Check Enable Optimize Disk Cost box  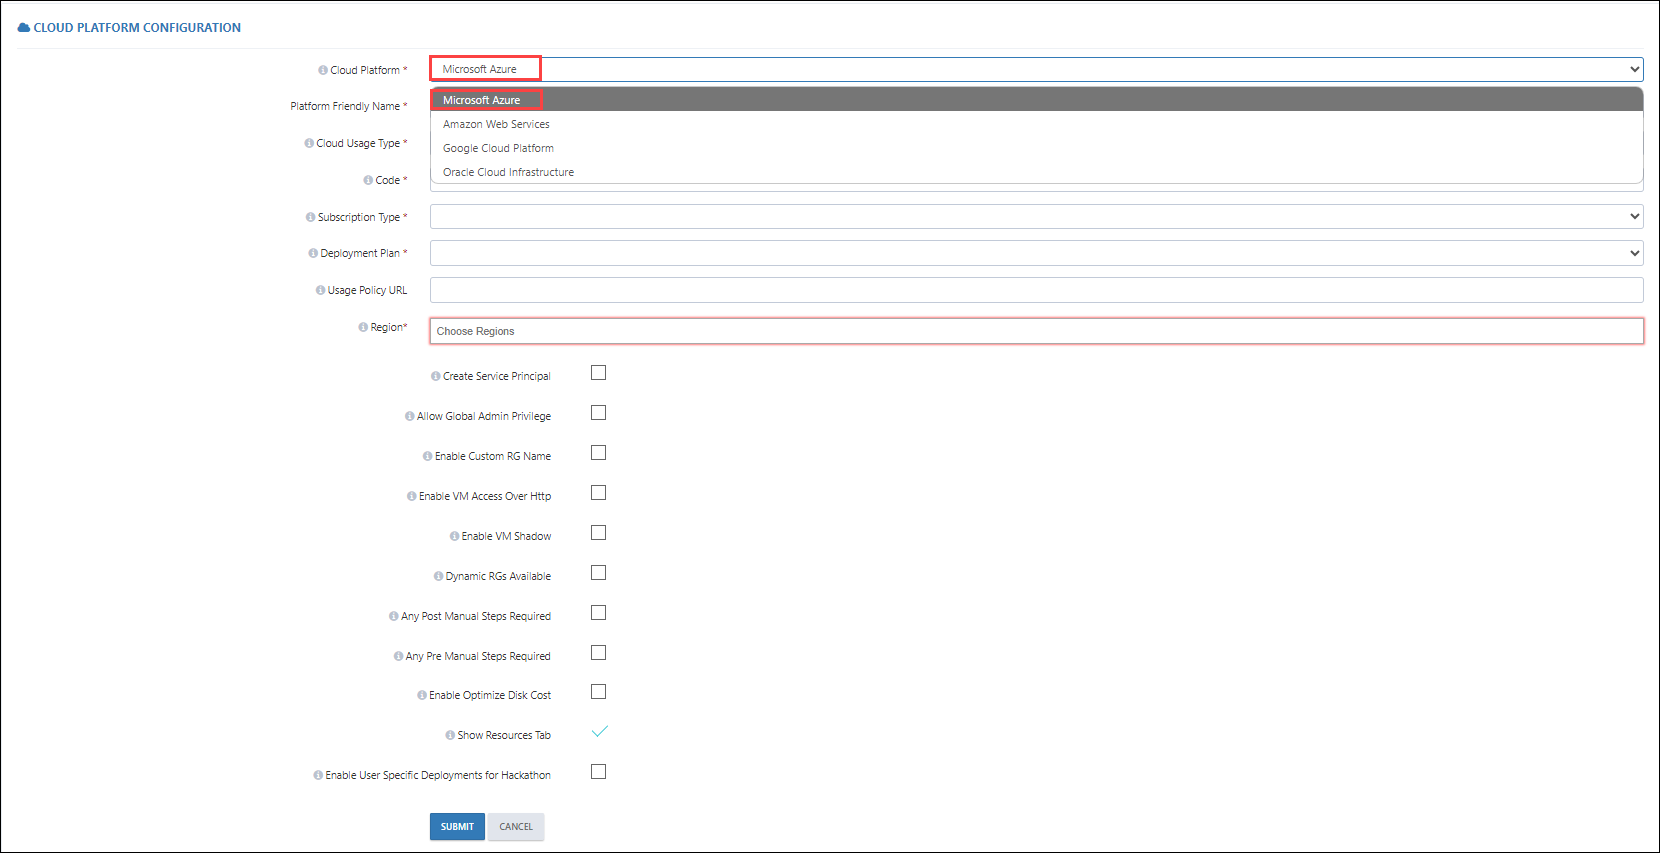pos(598,692)
